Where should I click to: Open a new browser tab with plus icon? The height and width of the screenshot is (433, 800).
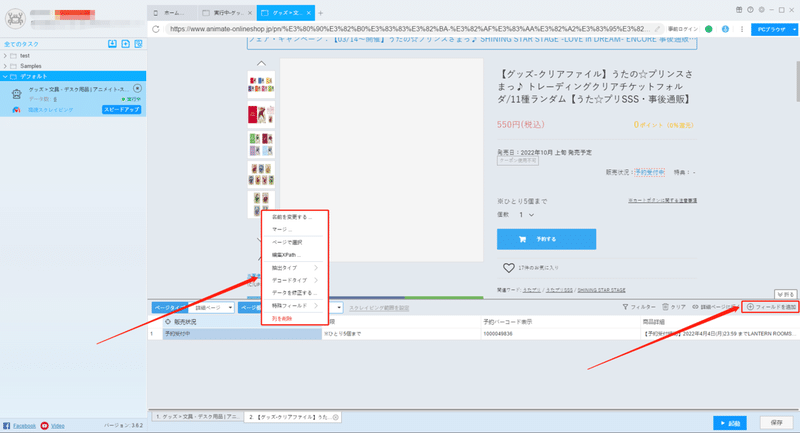pos(320,13)
